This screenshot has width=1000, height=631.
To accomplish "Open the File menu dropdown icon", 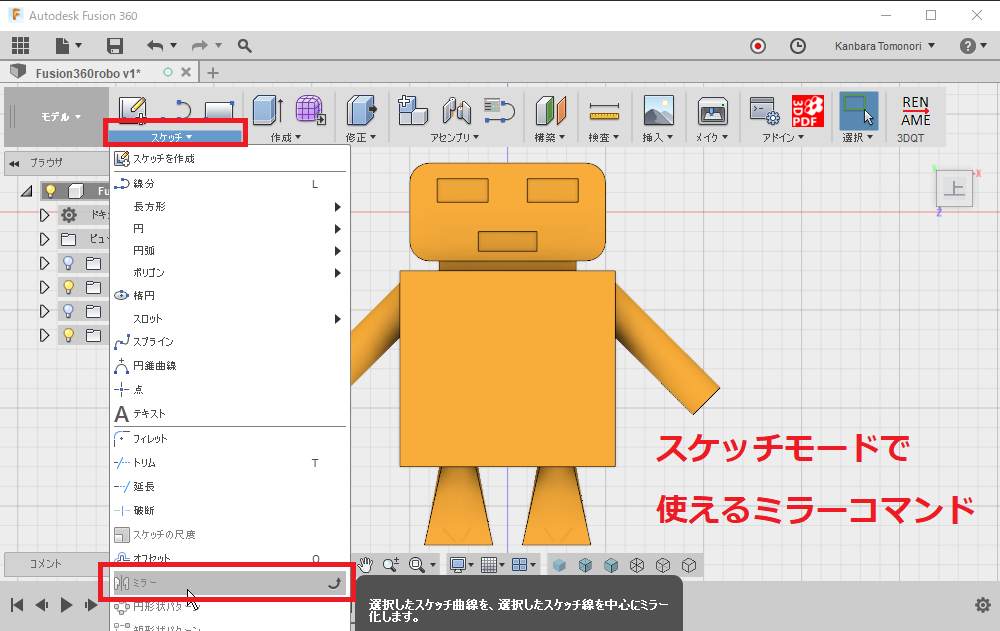I will pyautogui.click(x=68, y=45).
